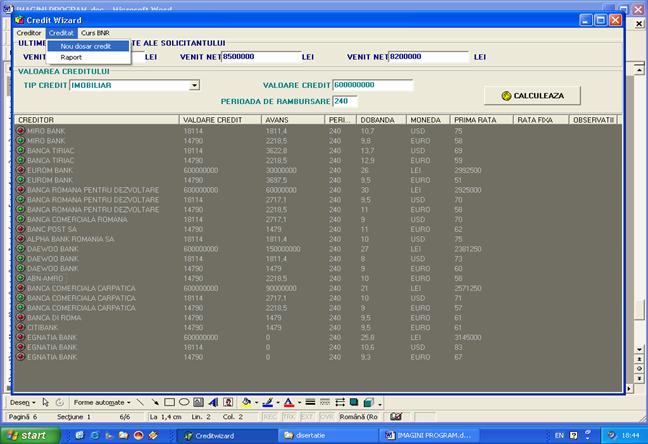Click the PRIMA RATA column header

481,120
